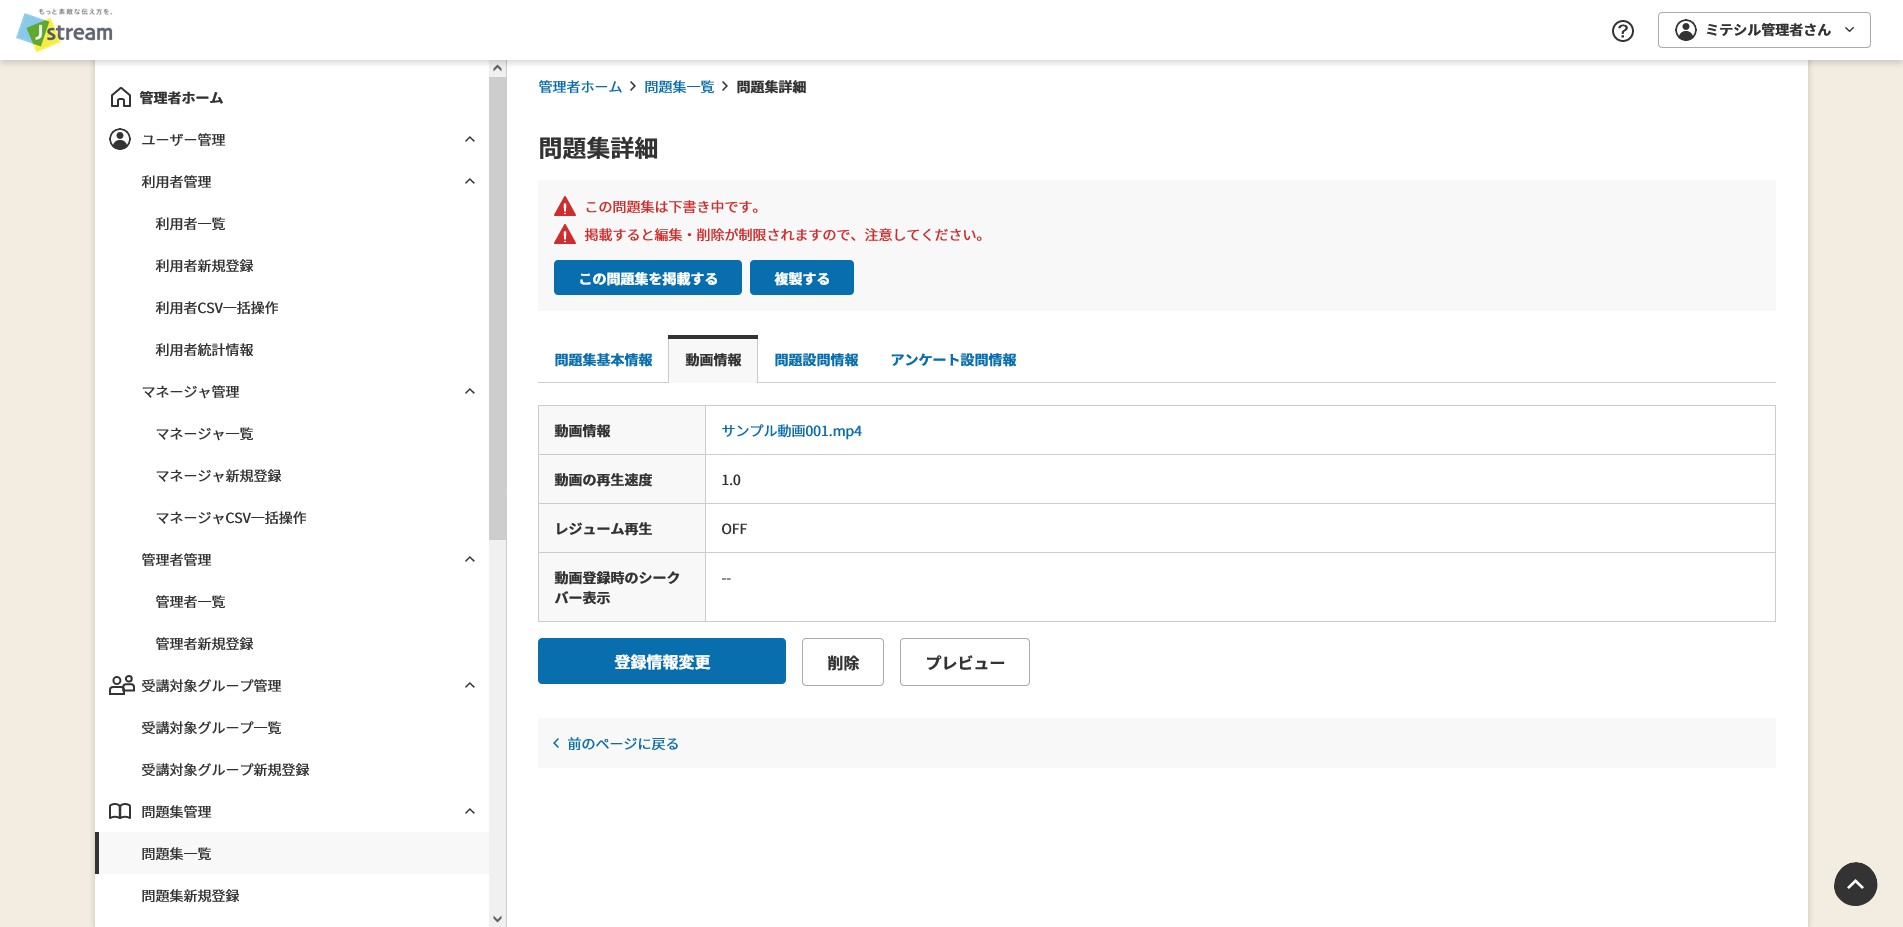Click the home icon beside 管理者ホーム
This screenshot has width=1903, height=927.
tap(121, 97)
